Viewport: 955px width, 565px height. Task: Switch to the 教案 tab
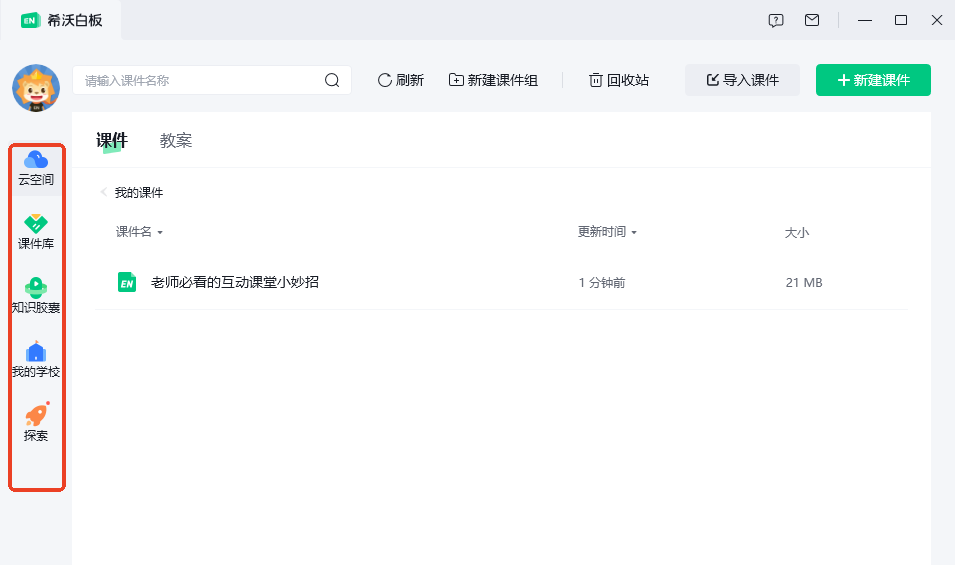pyautogui.click(x=176, y=141)
